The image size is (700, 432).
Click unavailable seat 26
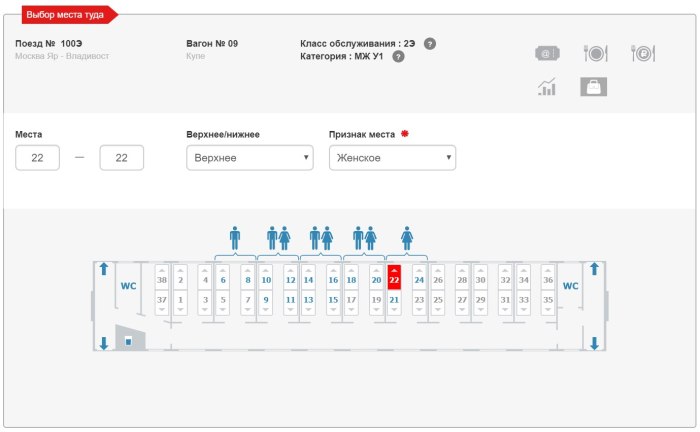438,277
